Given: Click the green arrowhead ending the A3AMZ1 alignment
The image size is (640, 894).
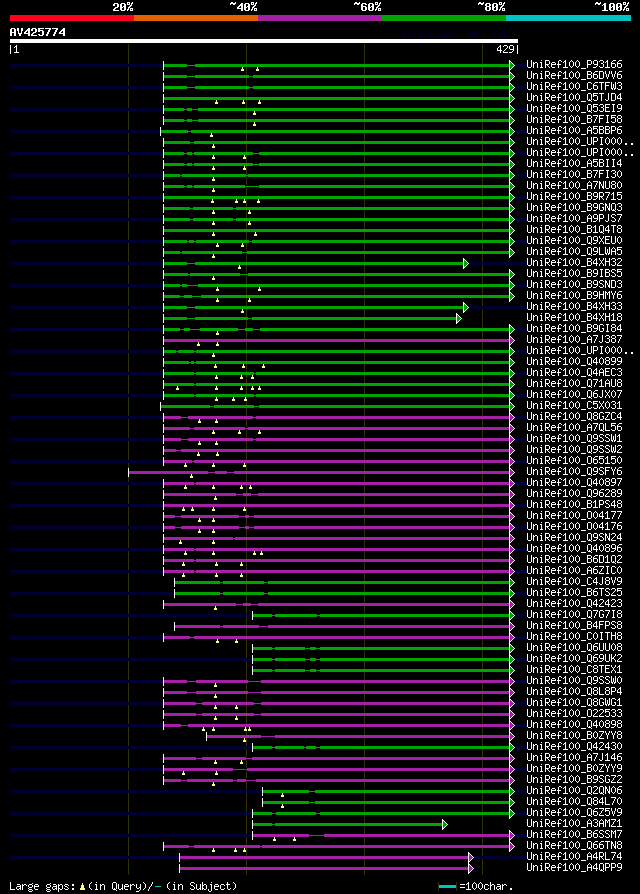Looking at the screenshot, I should pos(445,824).
